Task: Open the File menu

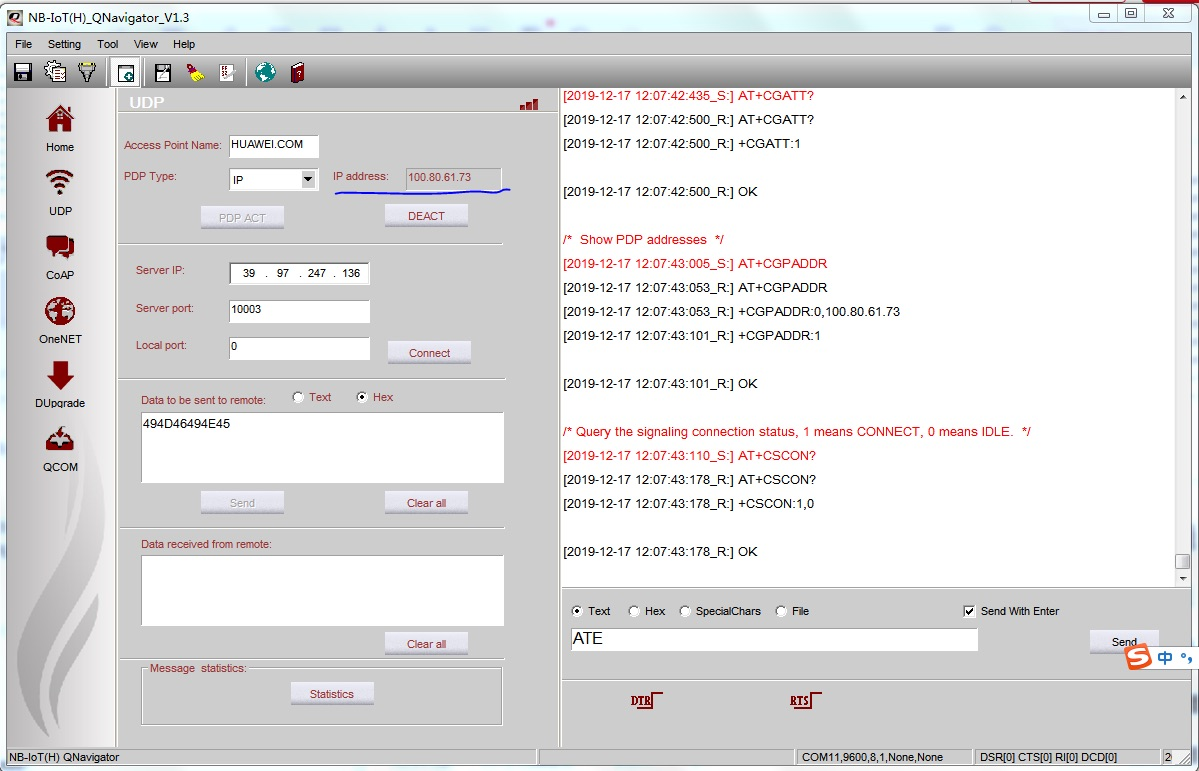Action: (x=23, y=44)
